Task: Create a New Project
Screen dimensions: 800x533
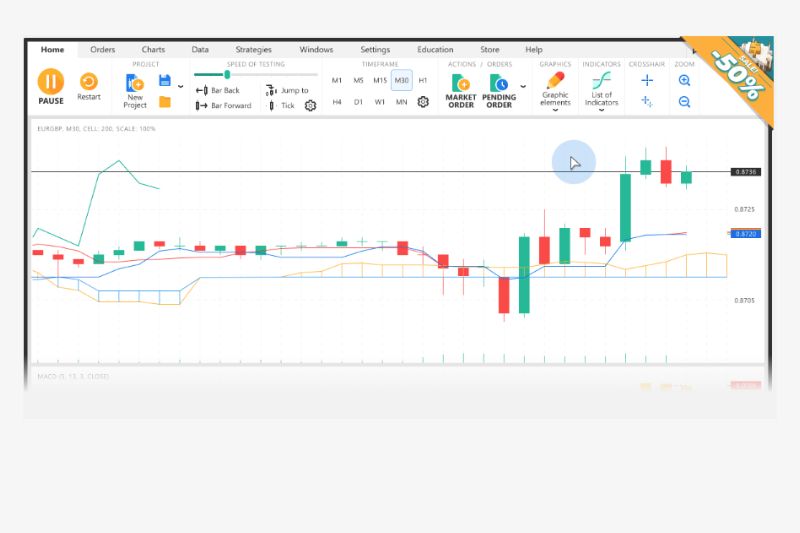Action: 135,91
